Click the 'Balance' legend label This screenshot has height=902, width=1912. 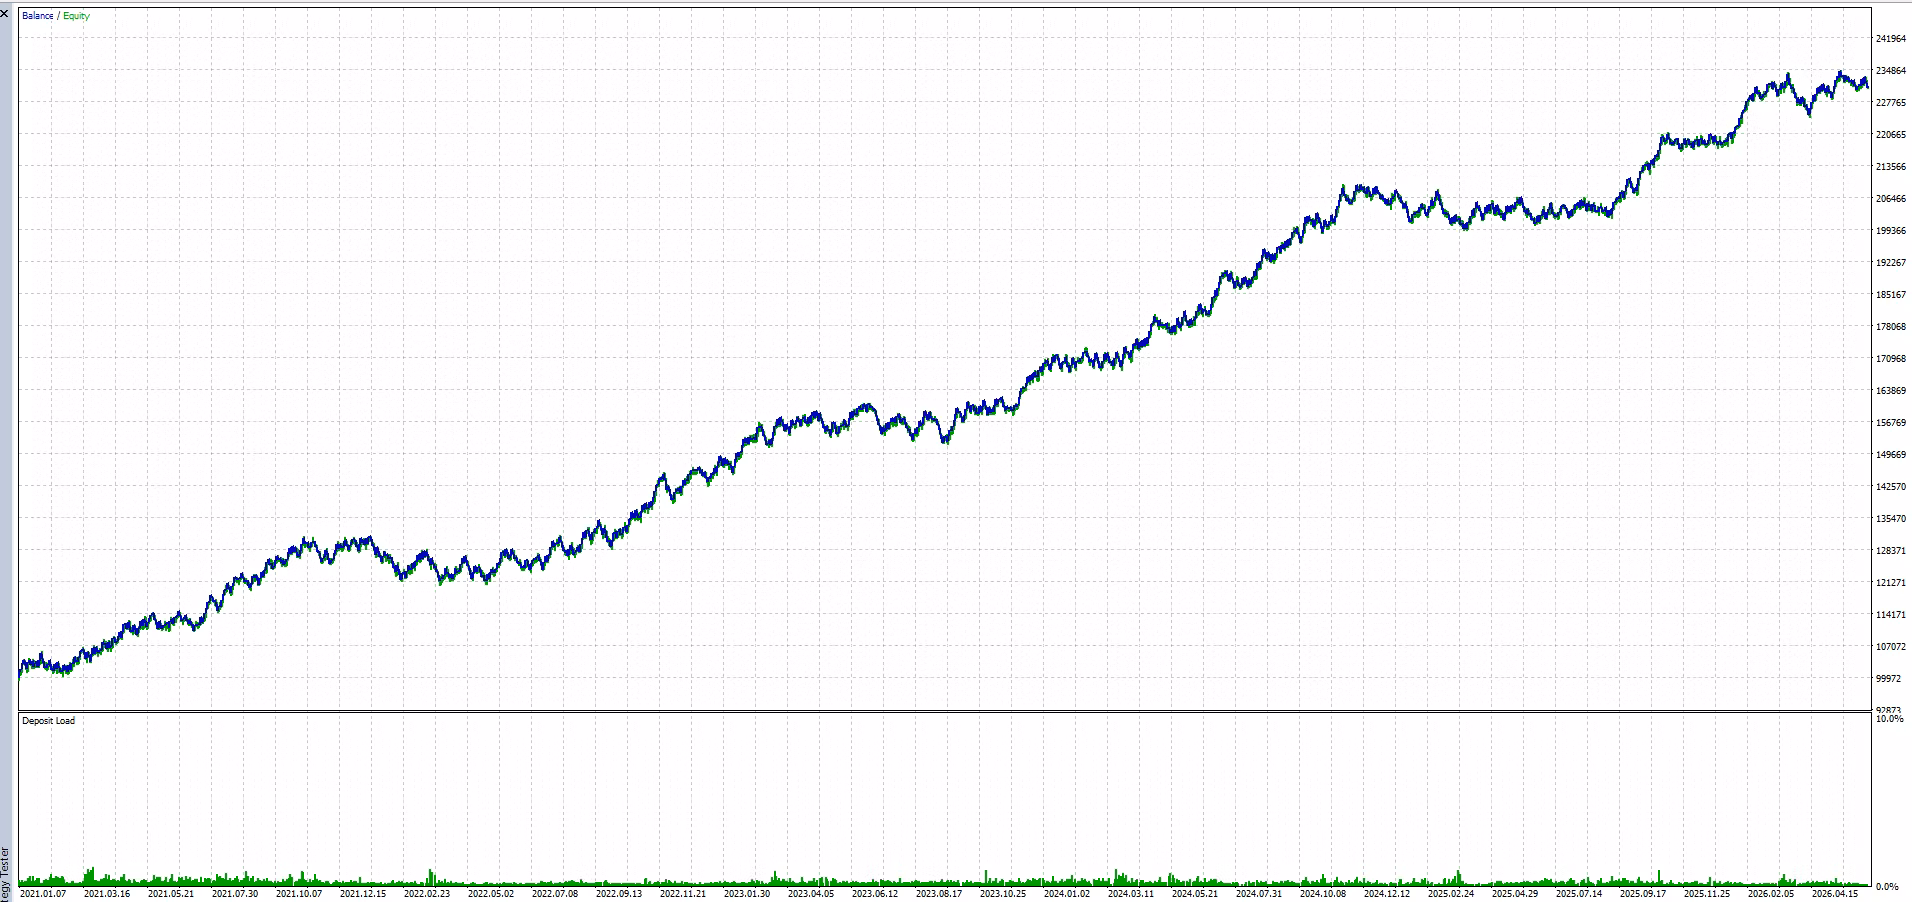click(38, 16)
